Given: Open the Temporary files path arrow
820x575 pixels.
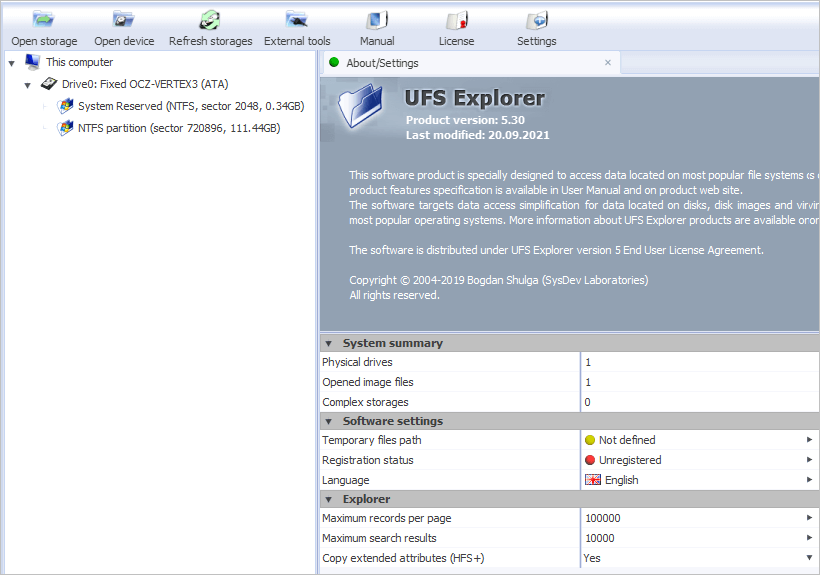Looking at the screenshot, I should point(810,440).
